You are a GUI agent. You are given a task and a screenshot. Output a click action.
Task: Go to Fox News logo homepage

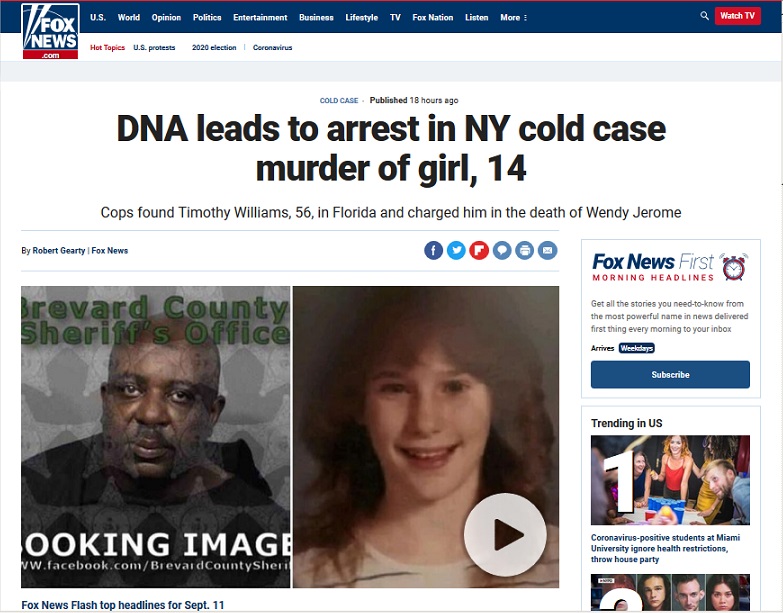coord(50,31)
